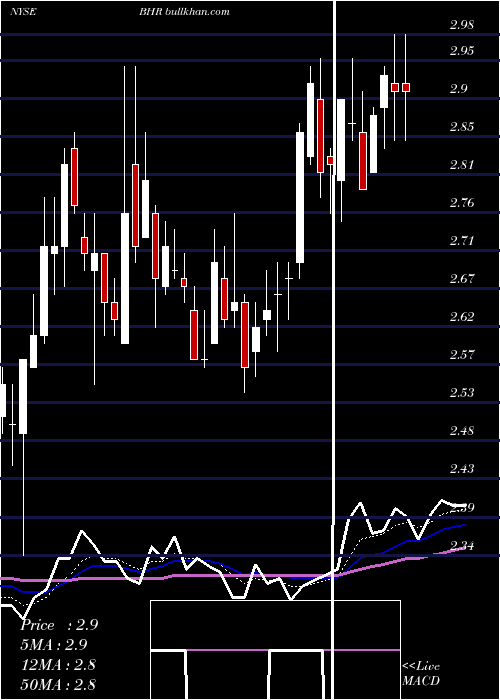Click the 2.57 price axis label

pyautogui.click(x=461, y=355)
